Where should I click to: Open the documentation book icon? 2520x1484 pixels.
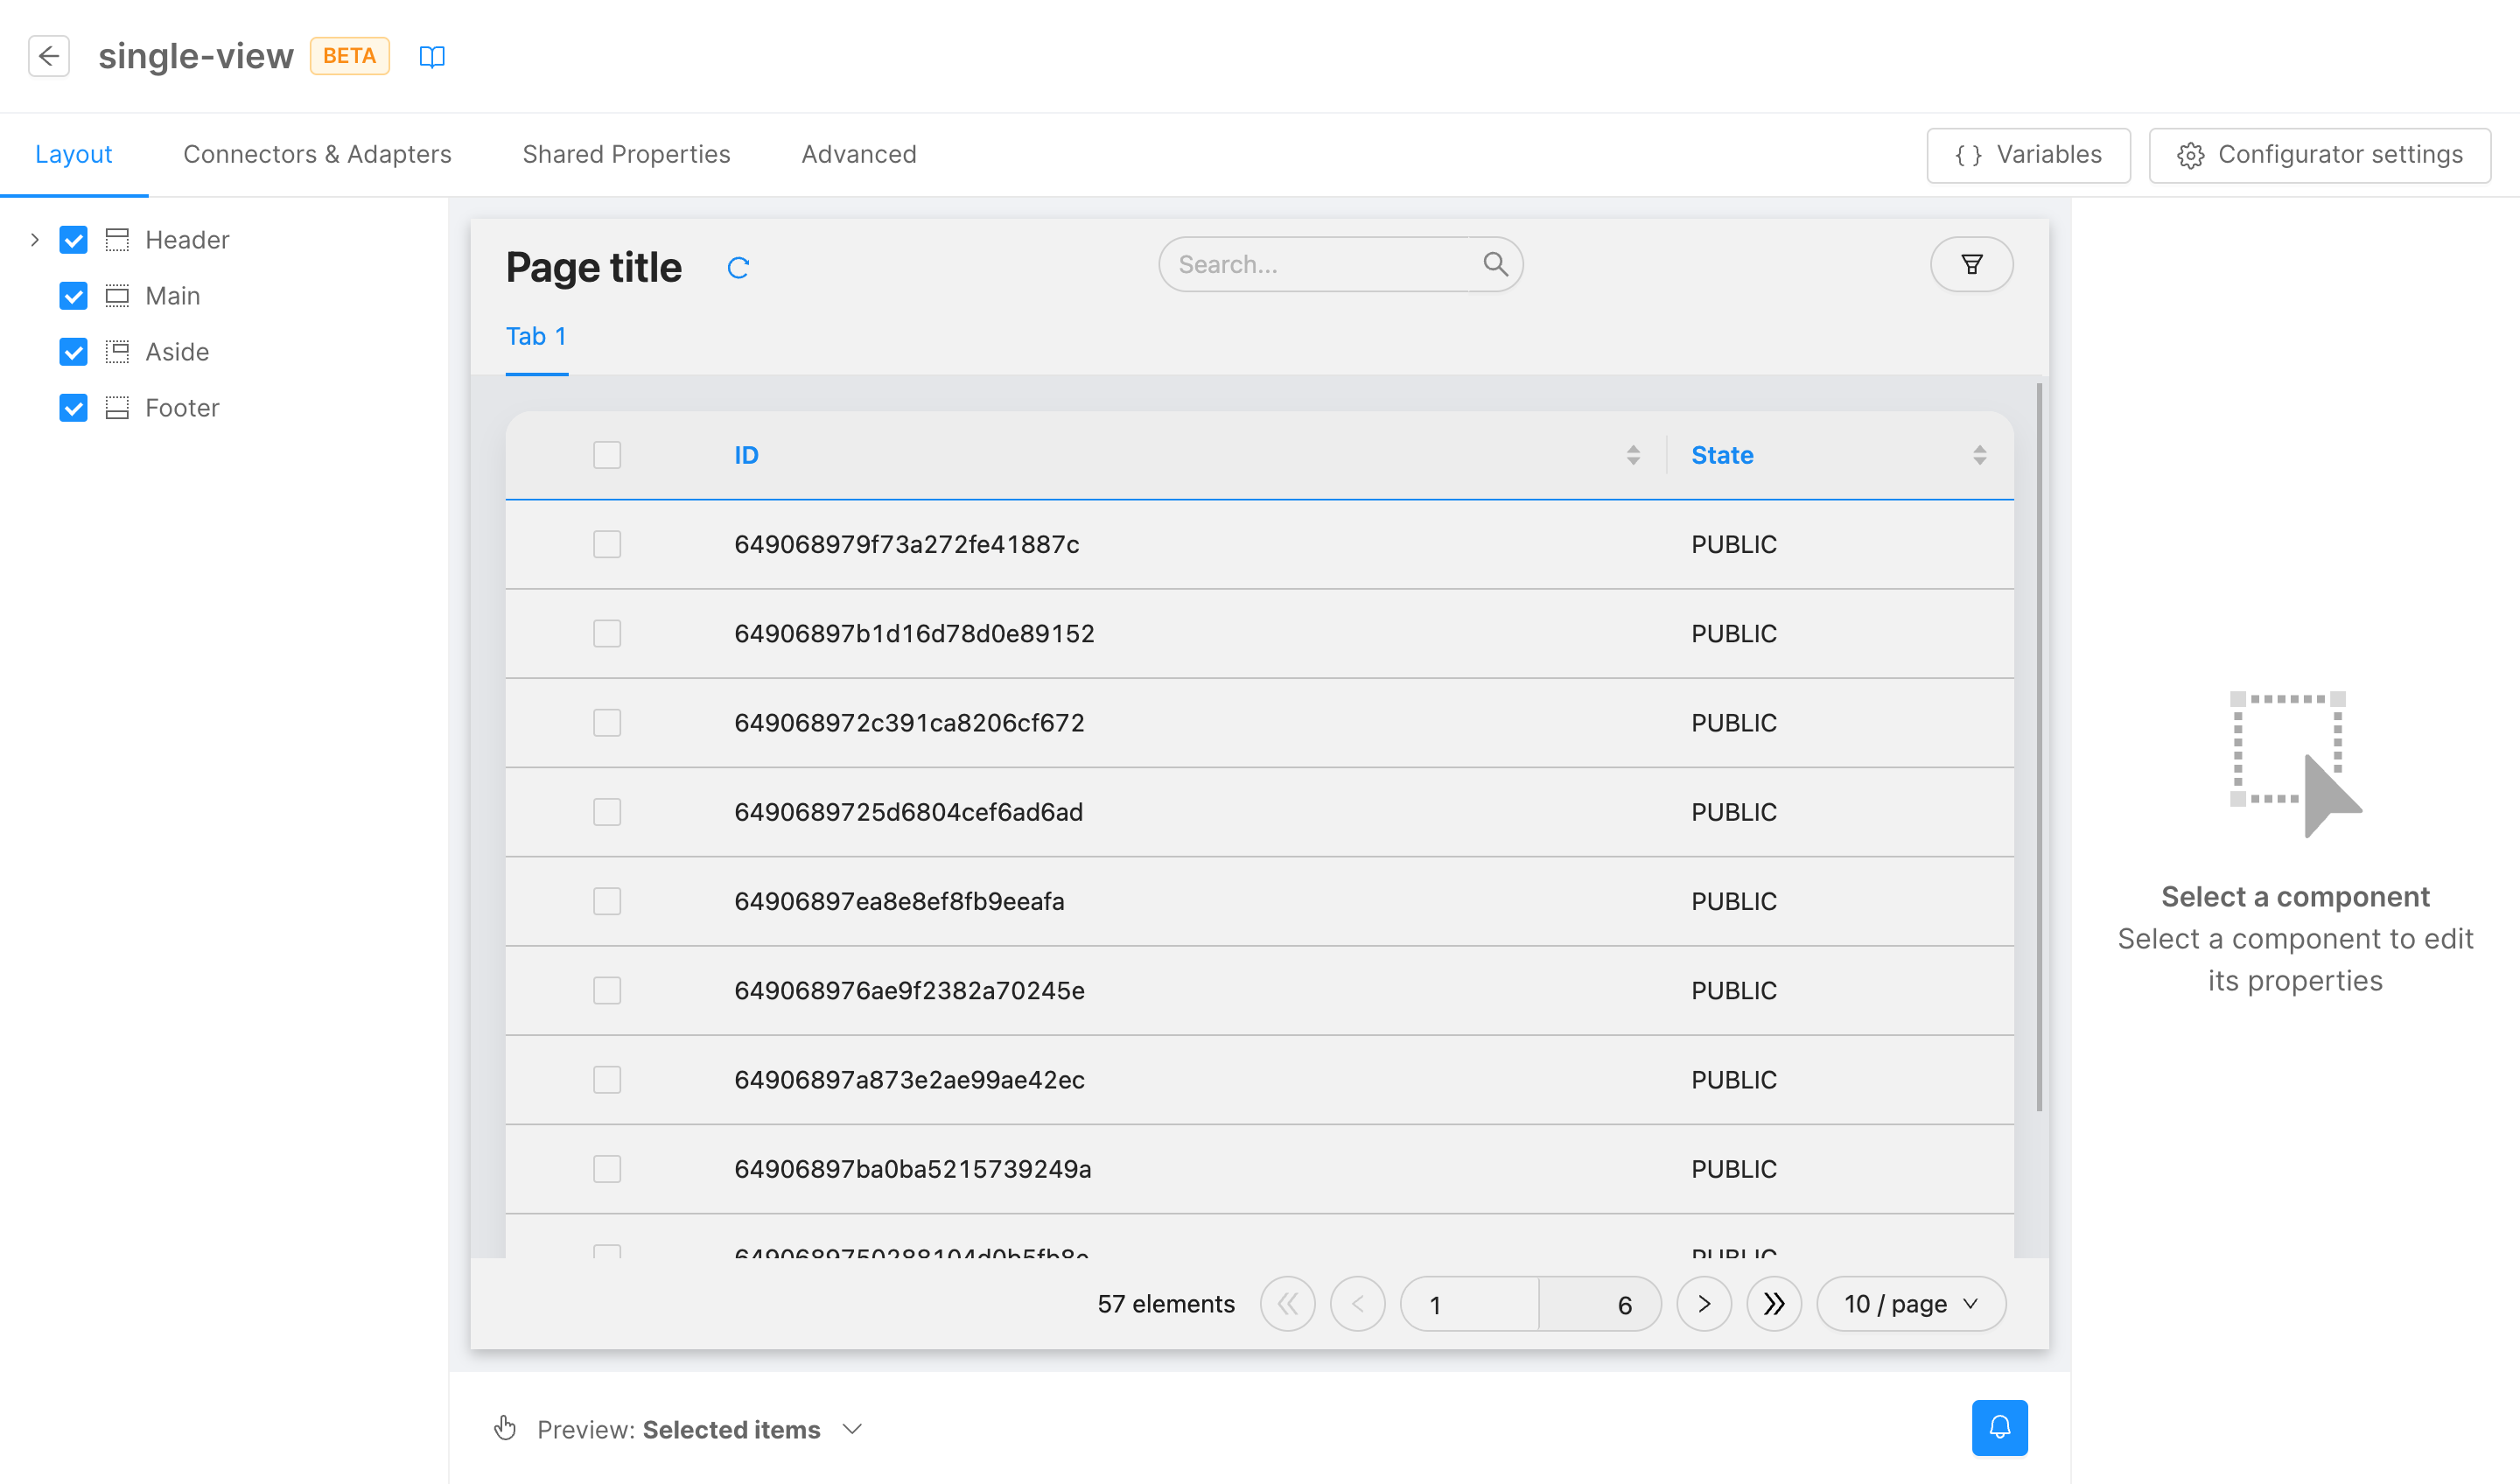click(432, 57)
